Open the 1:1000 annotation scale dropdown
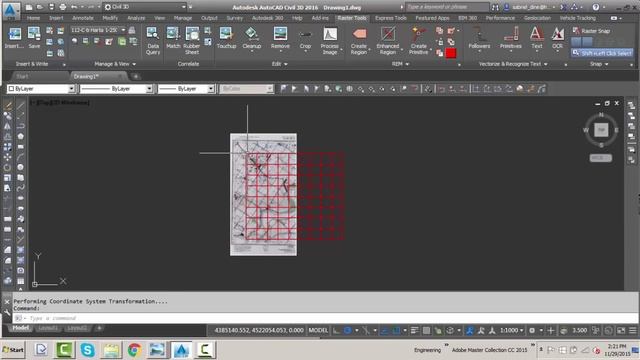Screen dimensions: 640x360 512,330
